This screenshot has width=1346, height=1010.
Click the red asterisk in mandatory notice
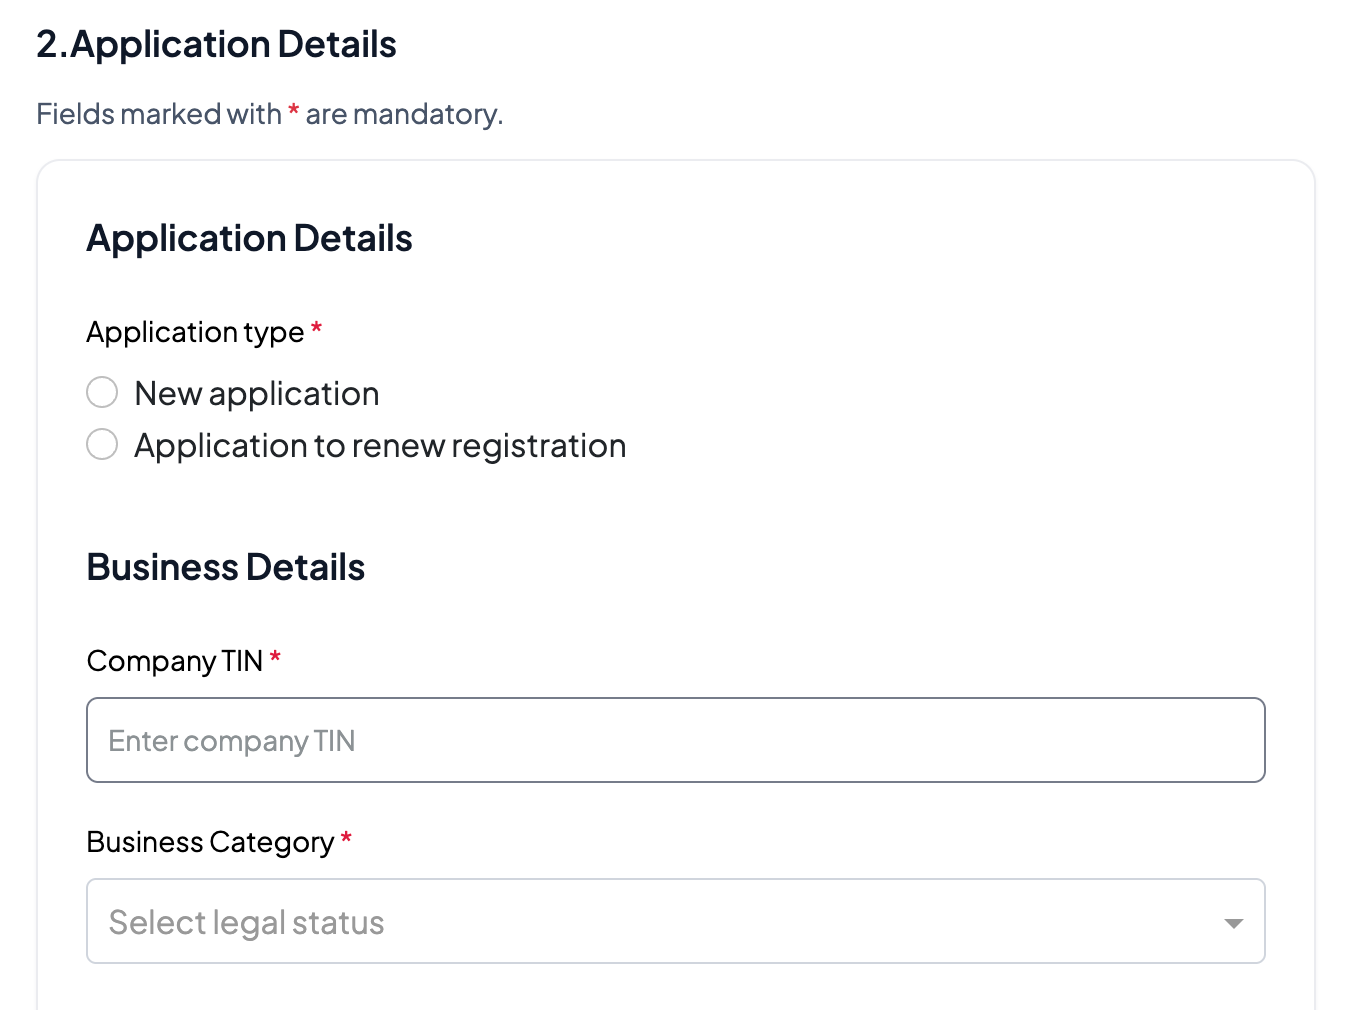[x=294, y=111]
